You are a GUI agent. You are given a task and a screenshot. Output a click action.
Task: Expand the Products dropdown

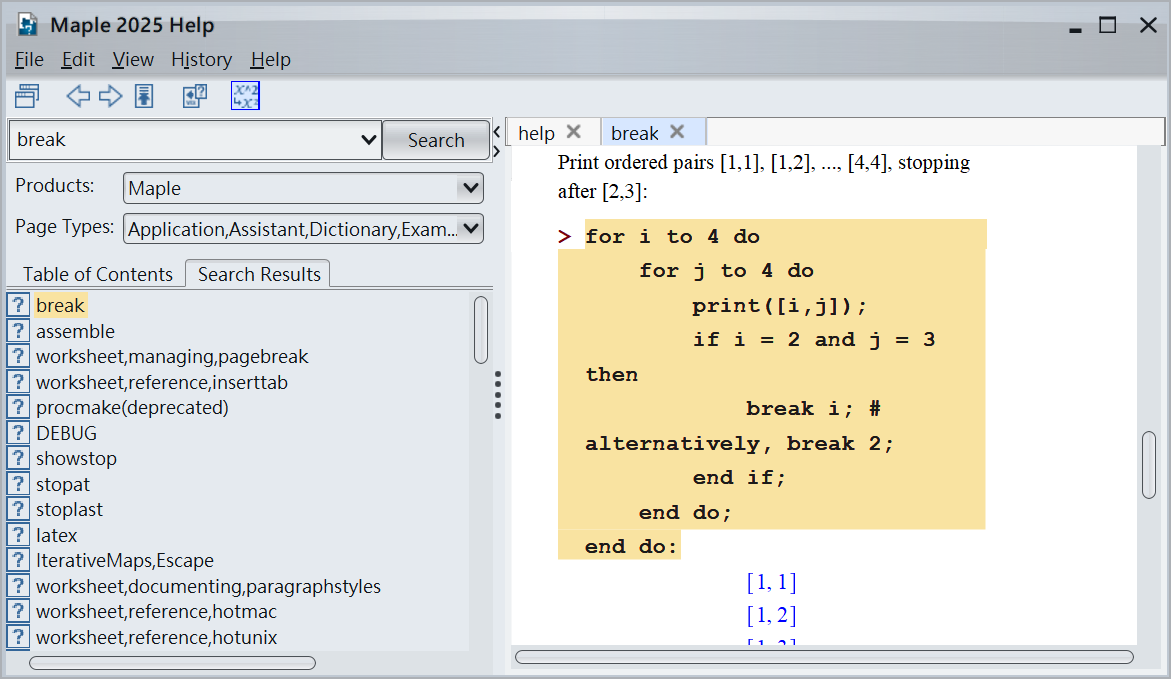(x=468, y=188)
